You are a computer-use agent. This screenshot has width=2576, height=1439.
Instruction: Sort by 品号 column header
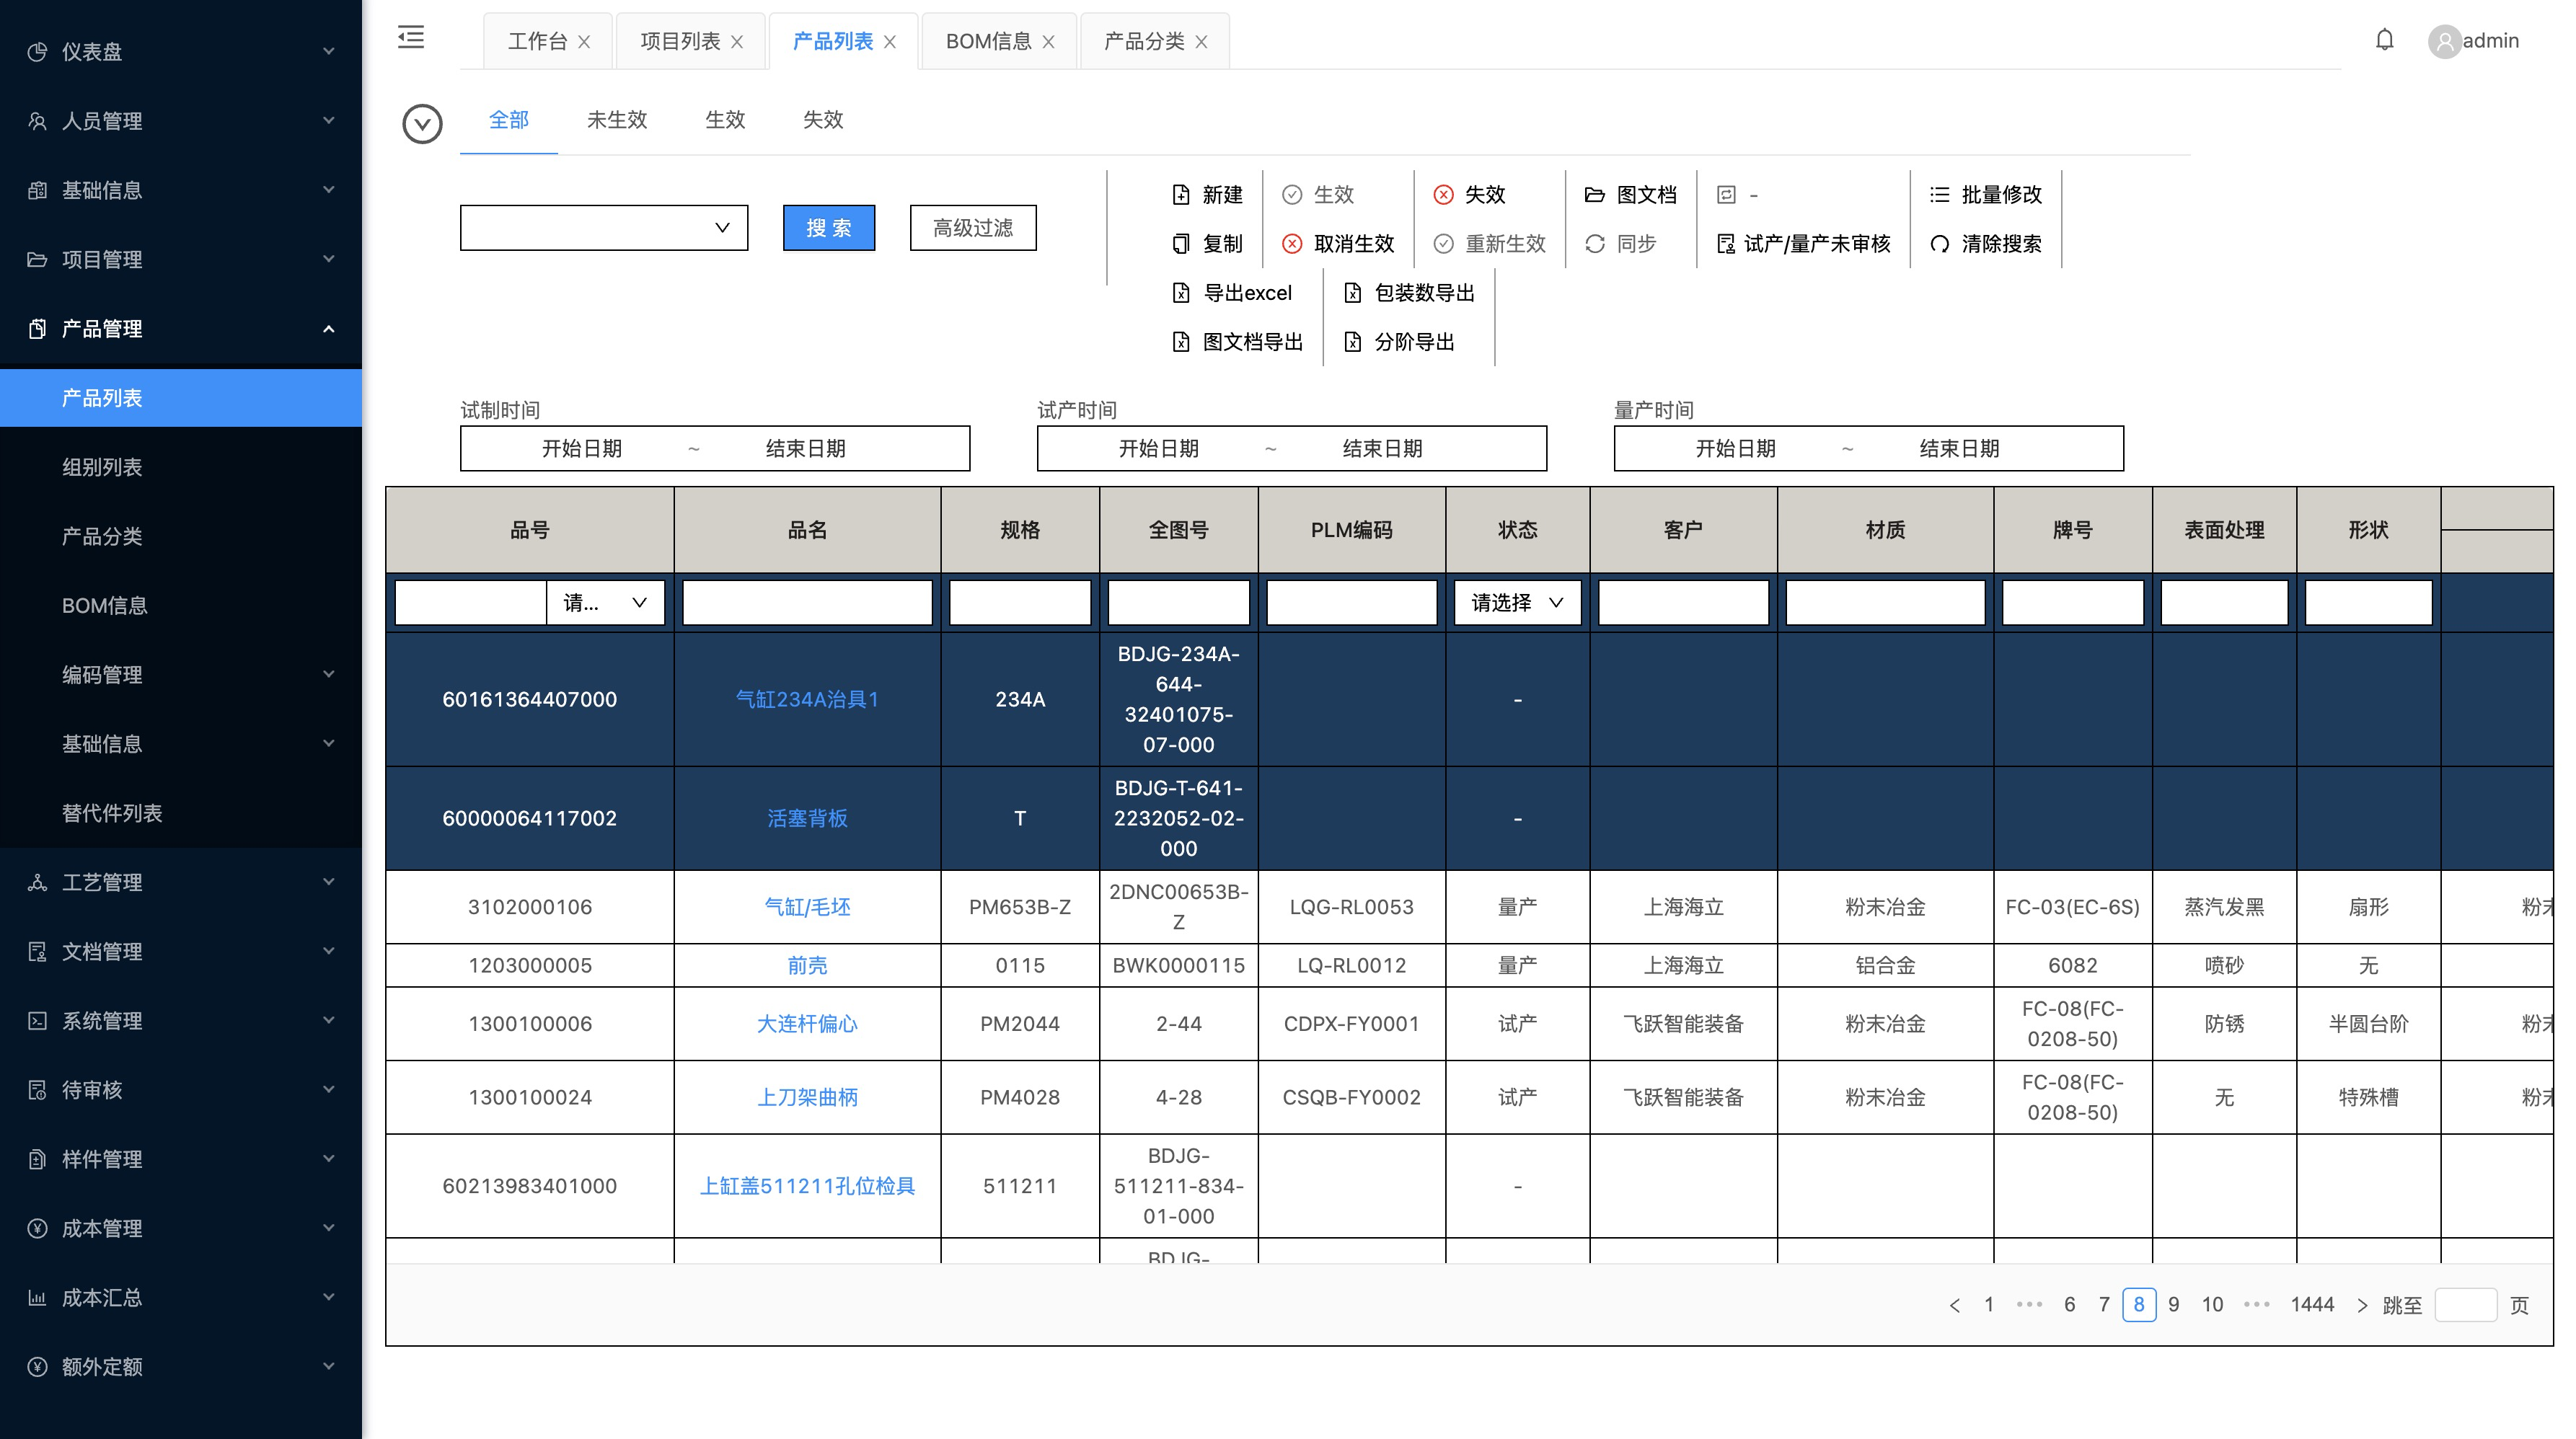pos(530,529)
